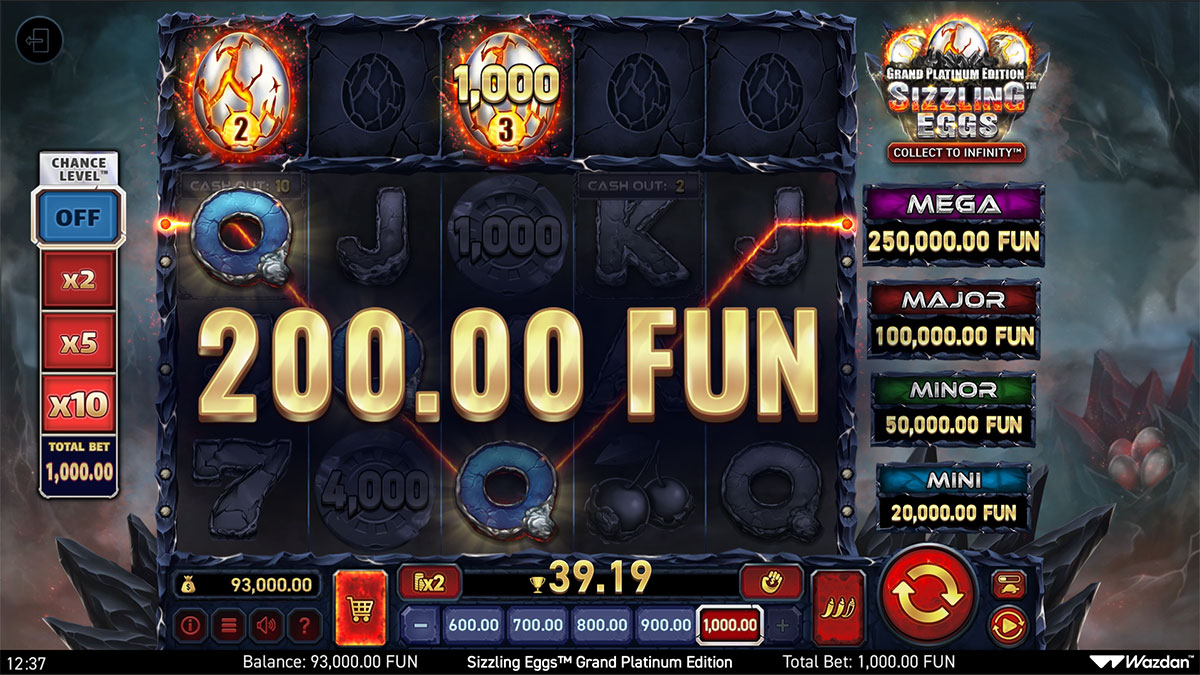Enable the x10 Chance Level
Viewport: 1200px width, 675px height.
coord(78,405)
